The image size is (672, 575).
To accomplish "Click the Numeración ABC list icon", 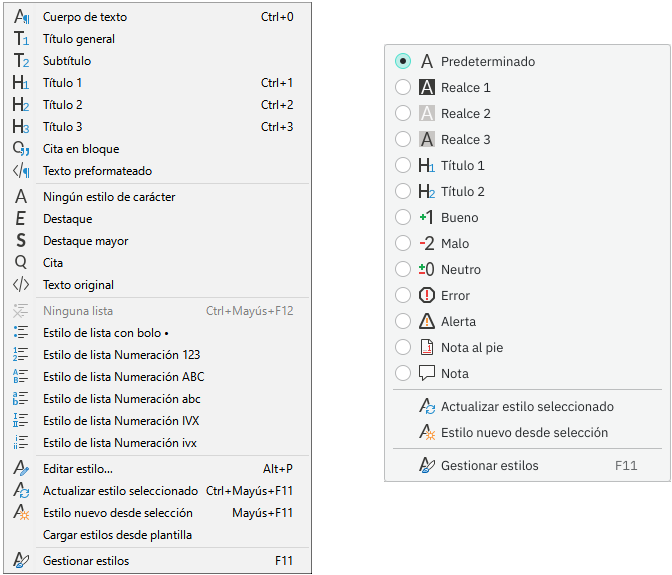I will (x=21, y=377).
